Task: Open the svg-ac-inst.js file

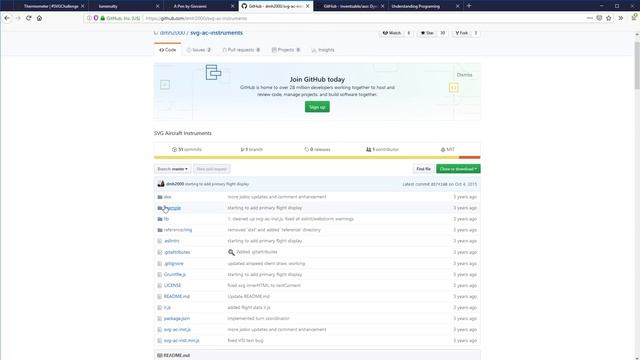Action: 177,330
